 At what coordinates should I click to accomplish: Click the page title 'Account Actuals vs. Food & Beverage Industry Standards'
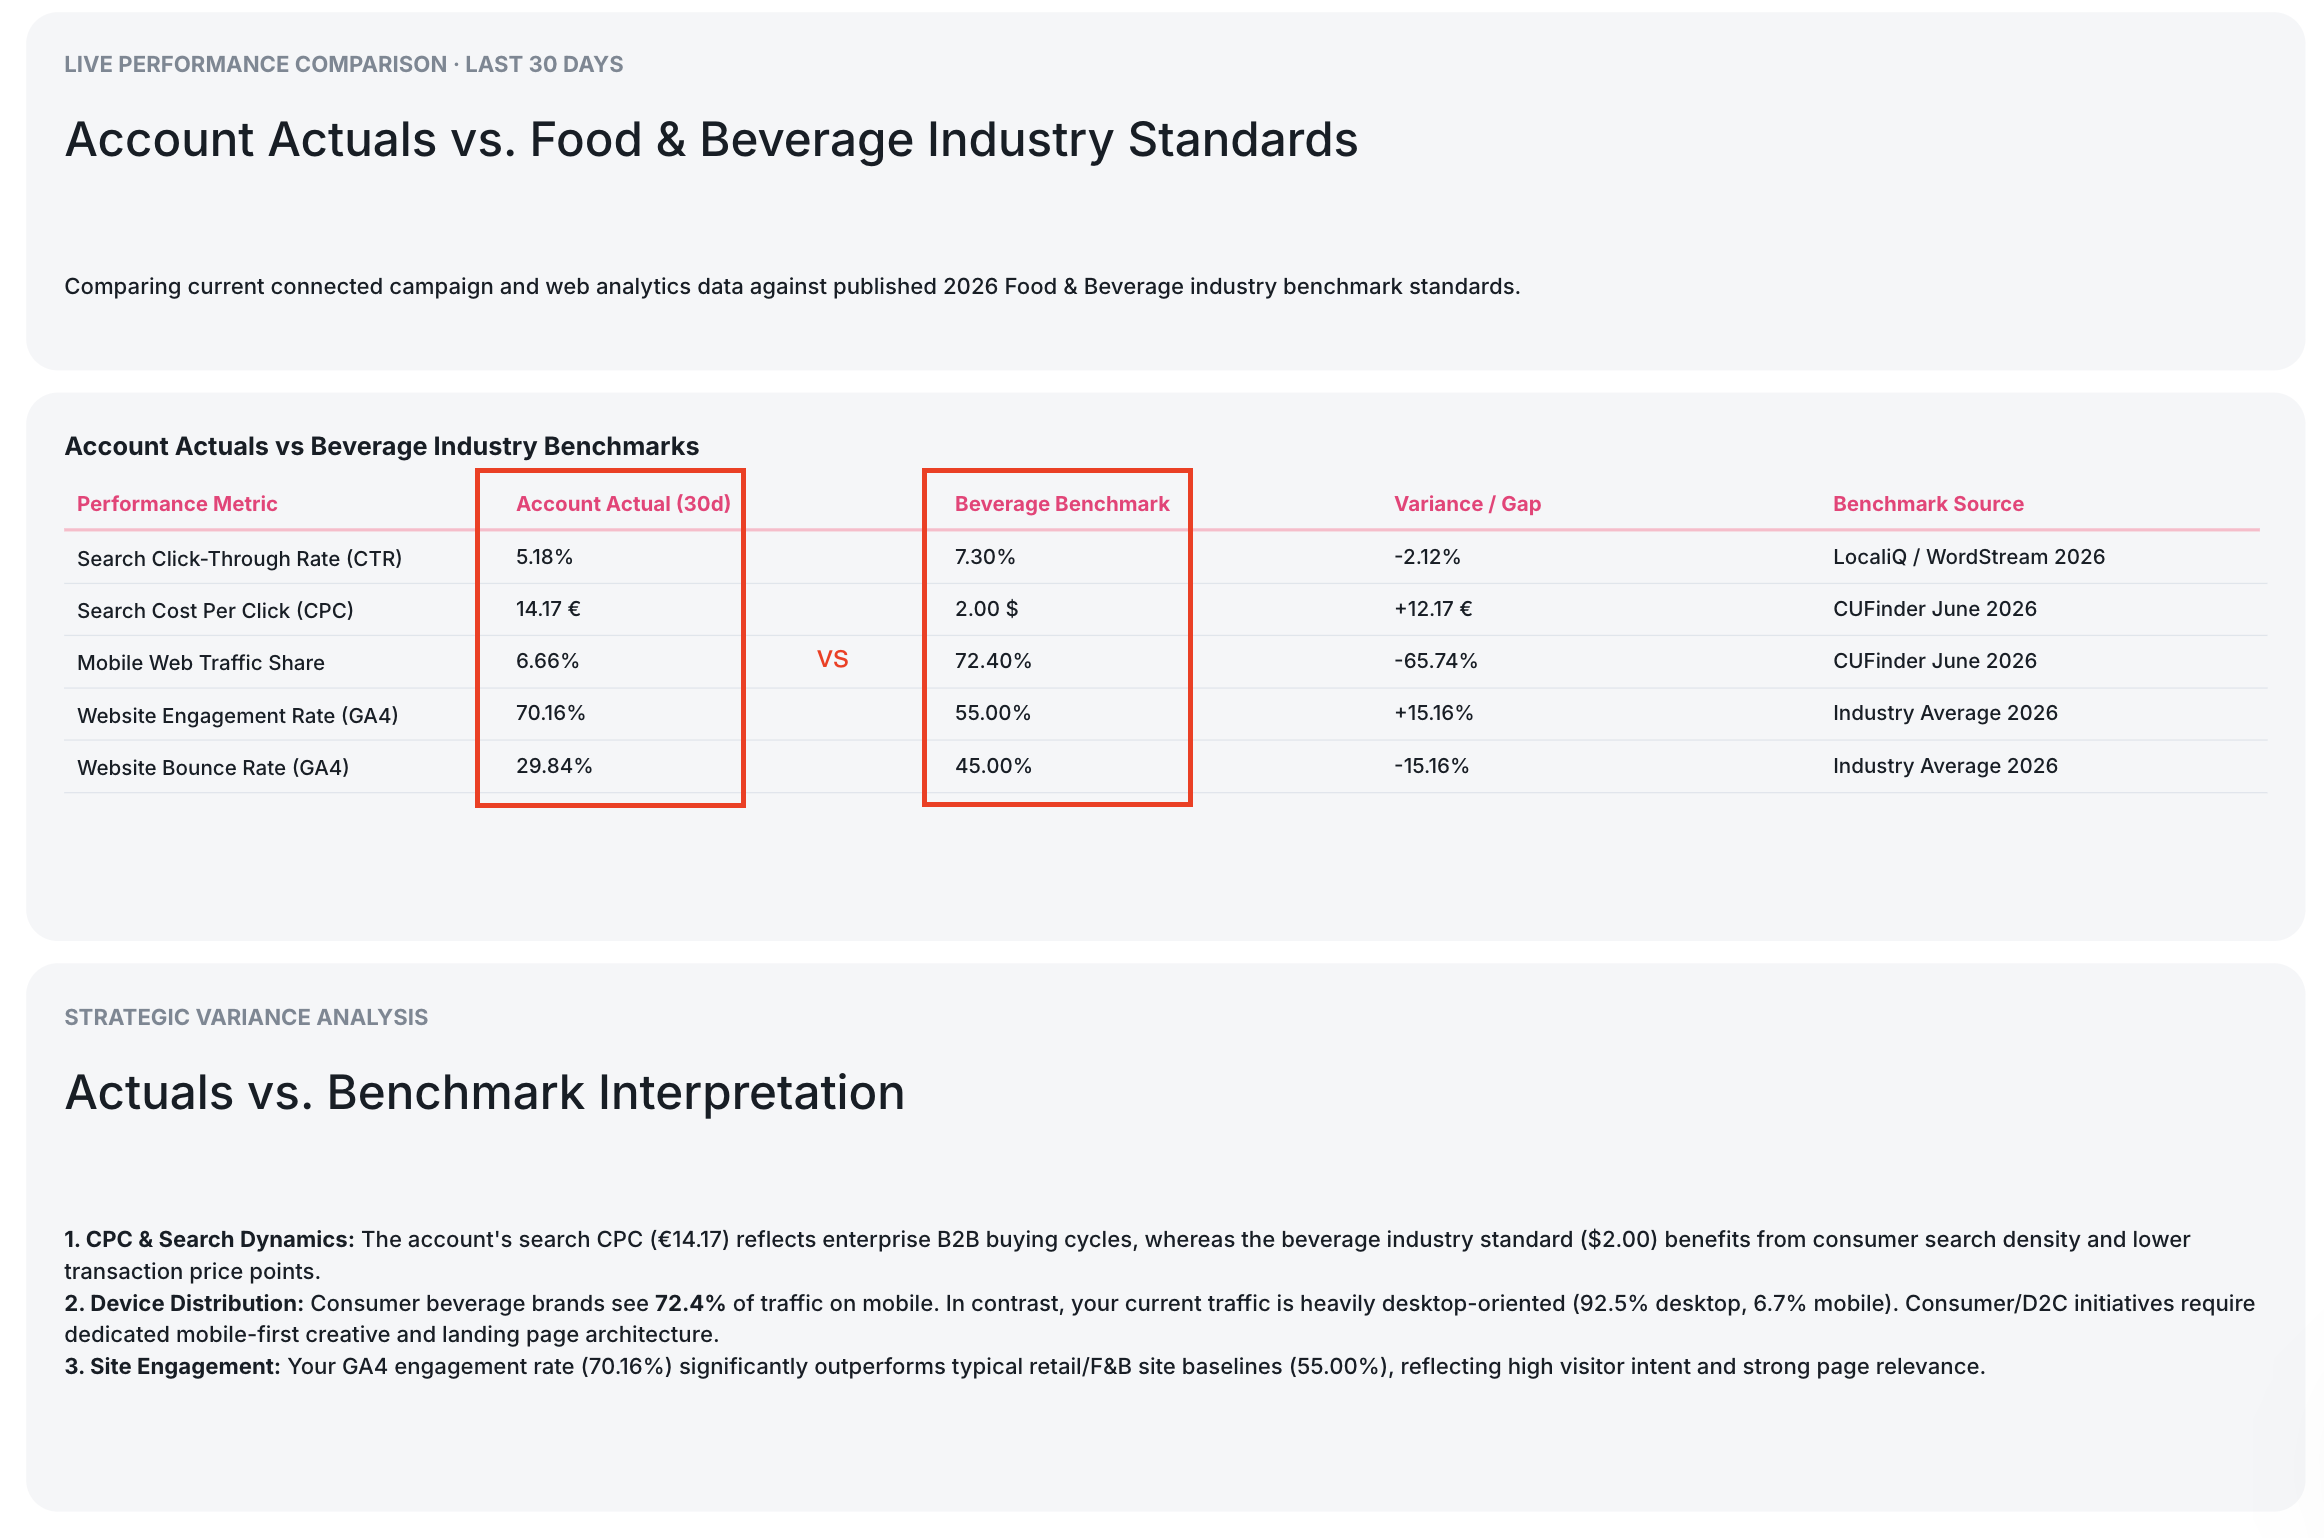point(711,140)
